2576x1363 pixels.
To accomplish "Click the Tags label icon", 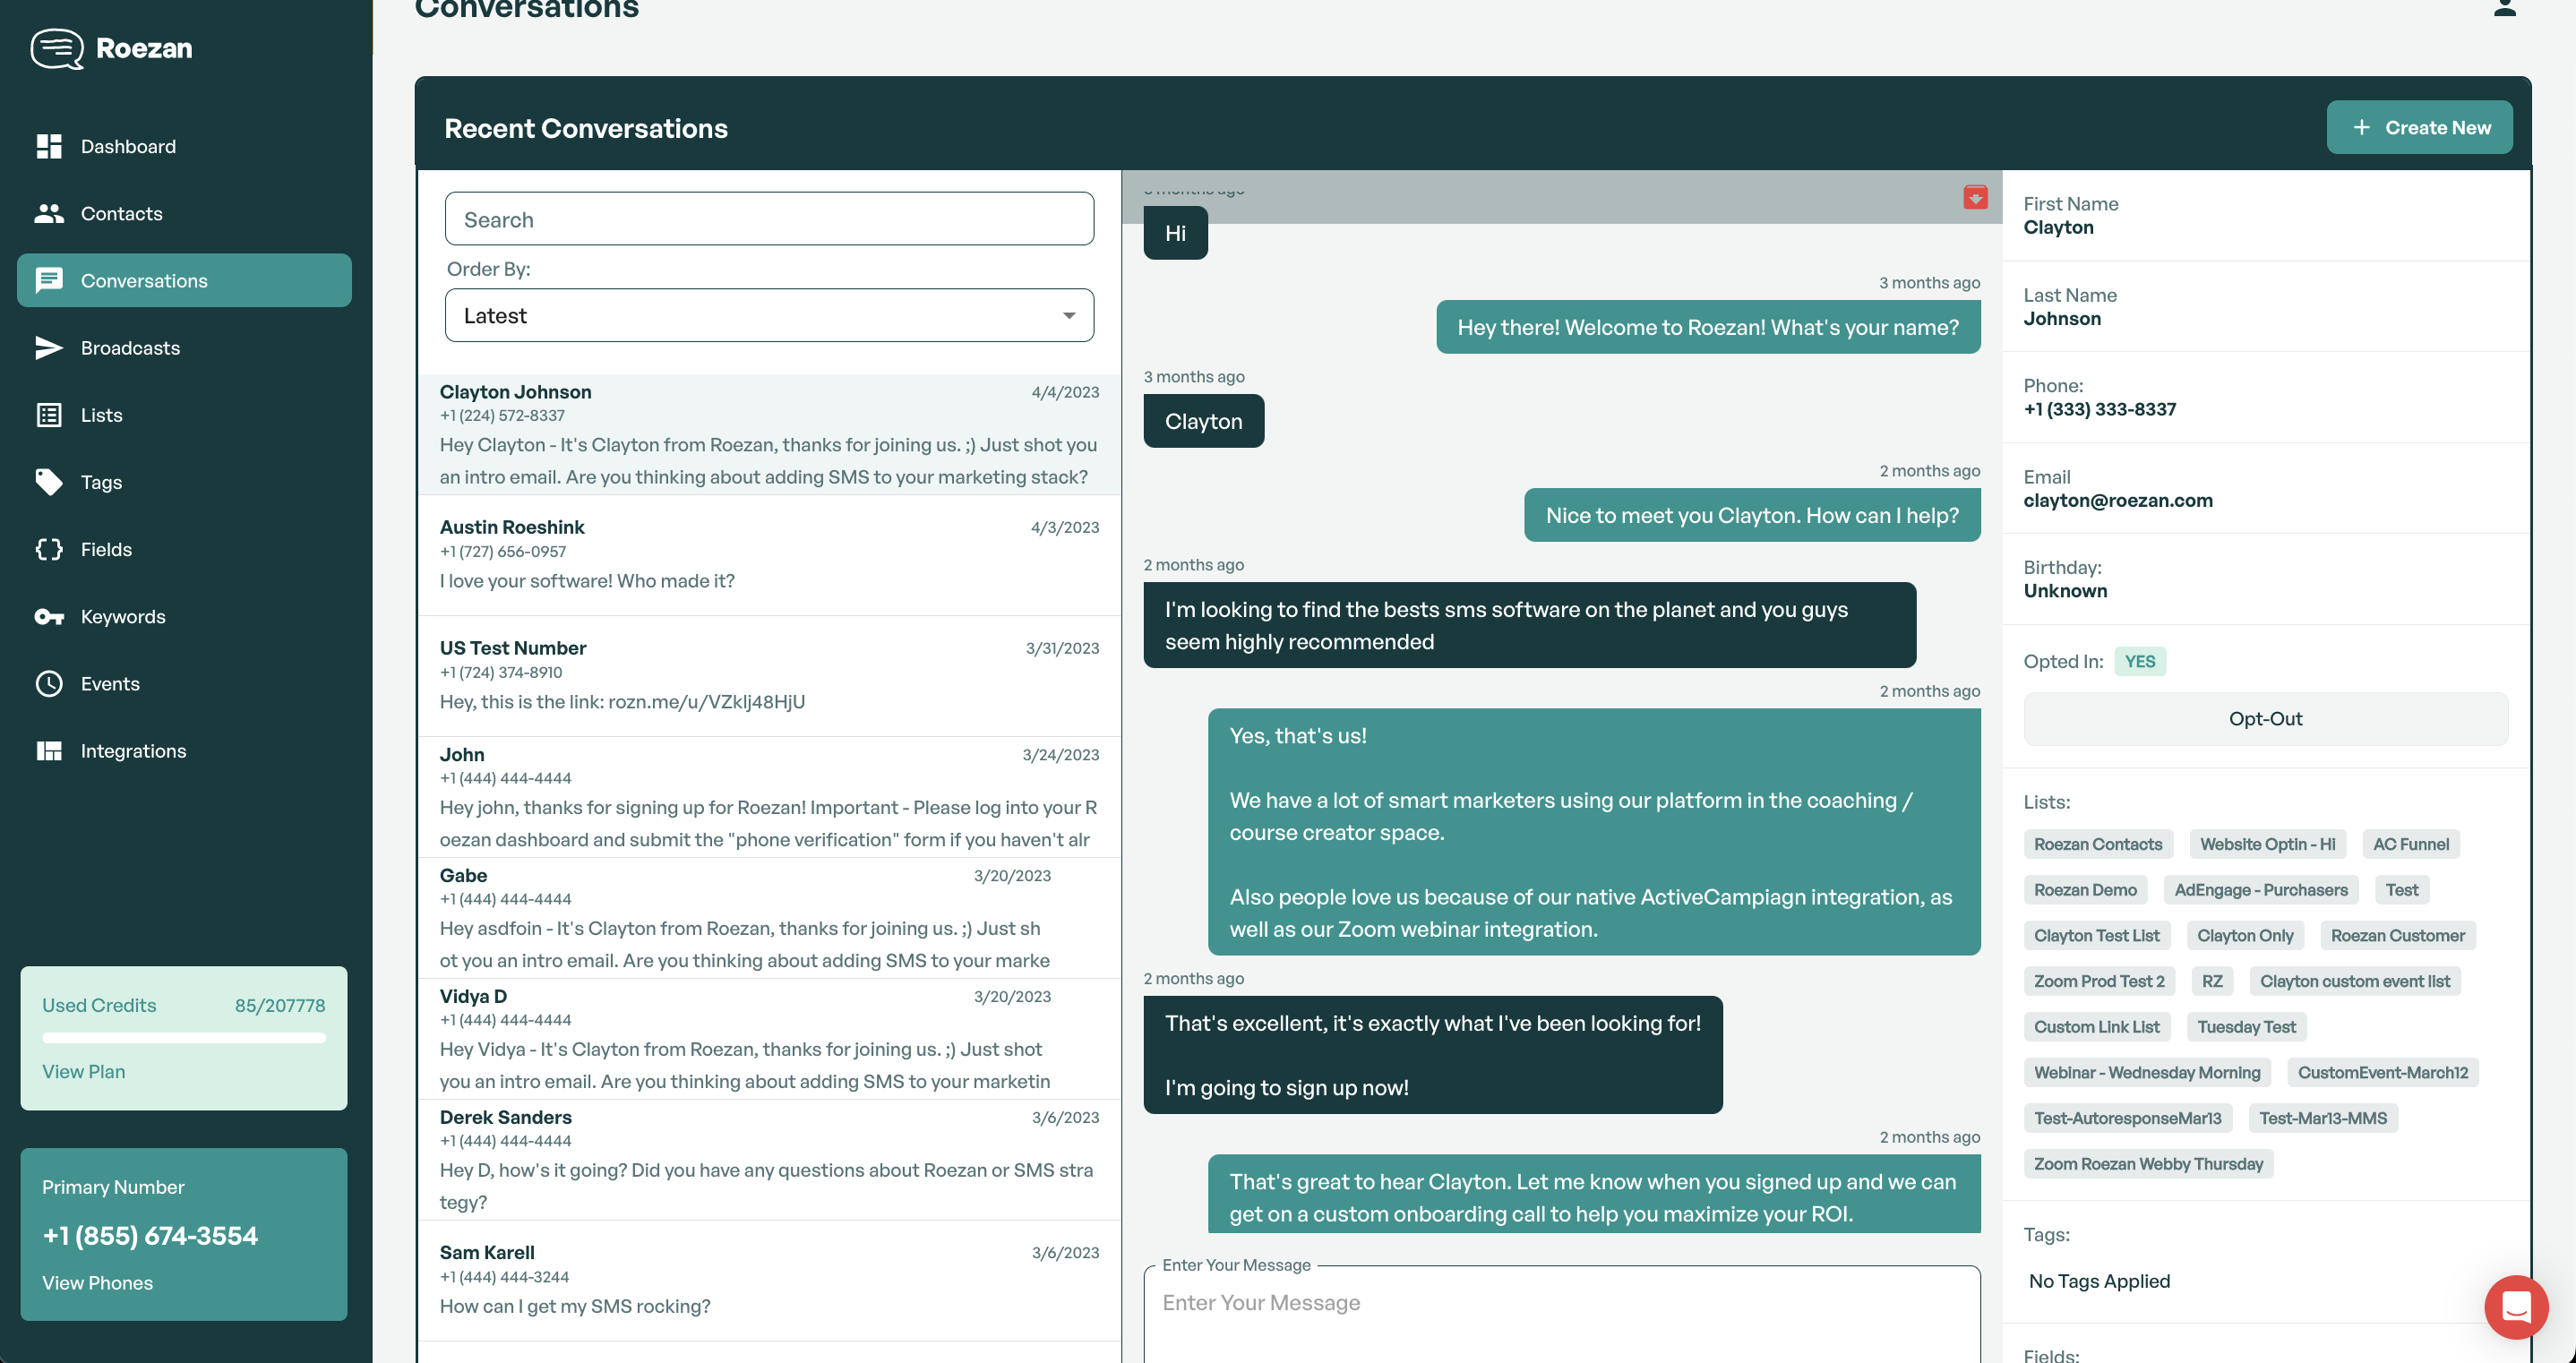I will [x=48, y=482].
